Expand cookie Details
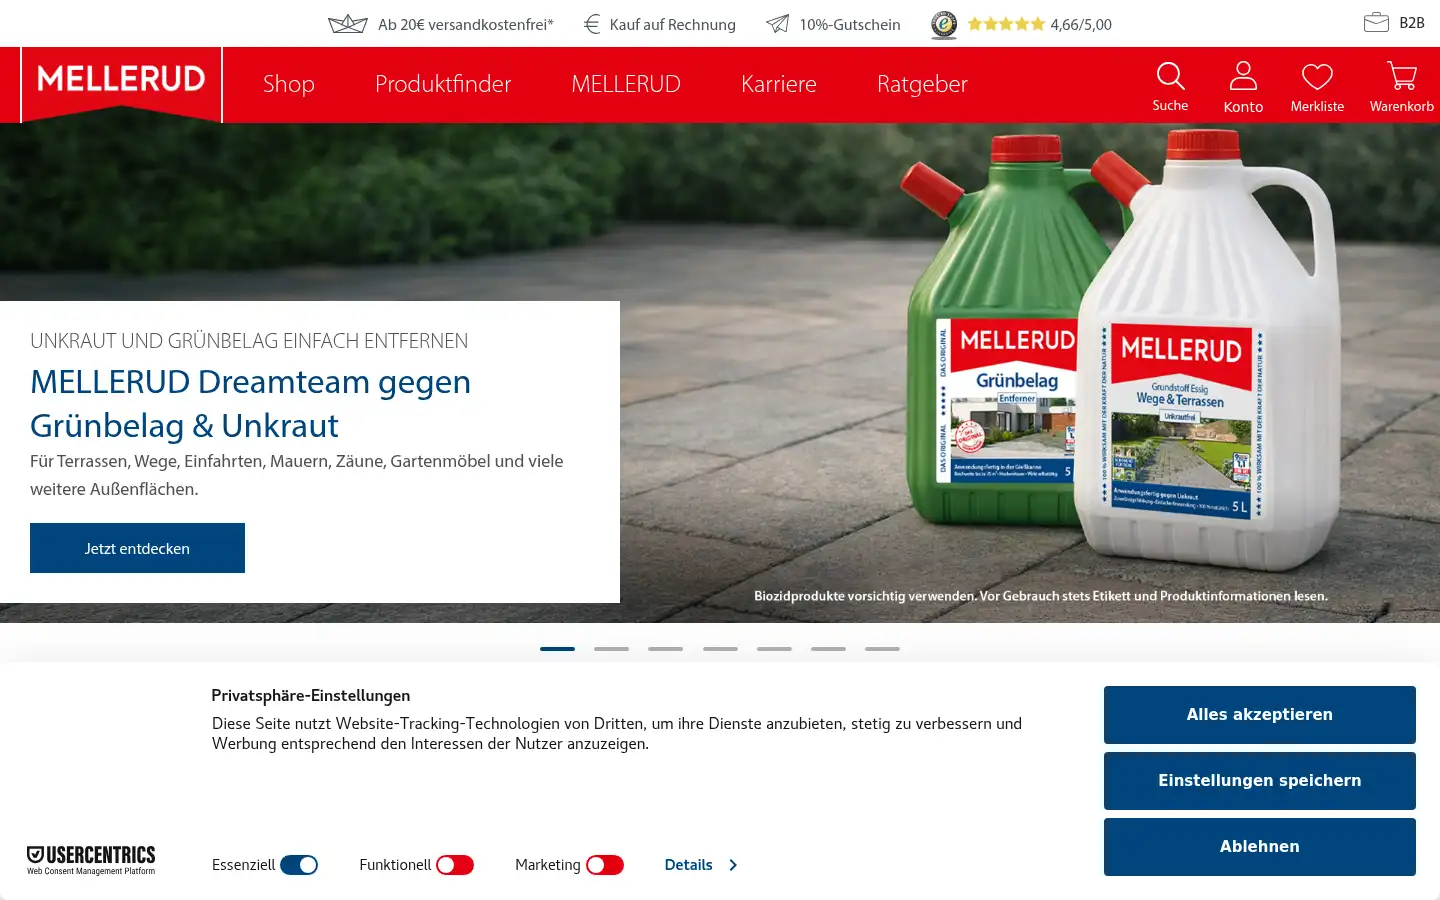Viewport: 1440px width, 900px height. click(701, 865)
